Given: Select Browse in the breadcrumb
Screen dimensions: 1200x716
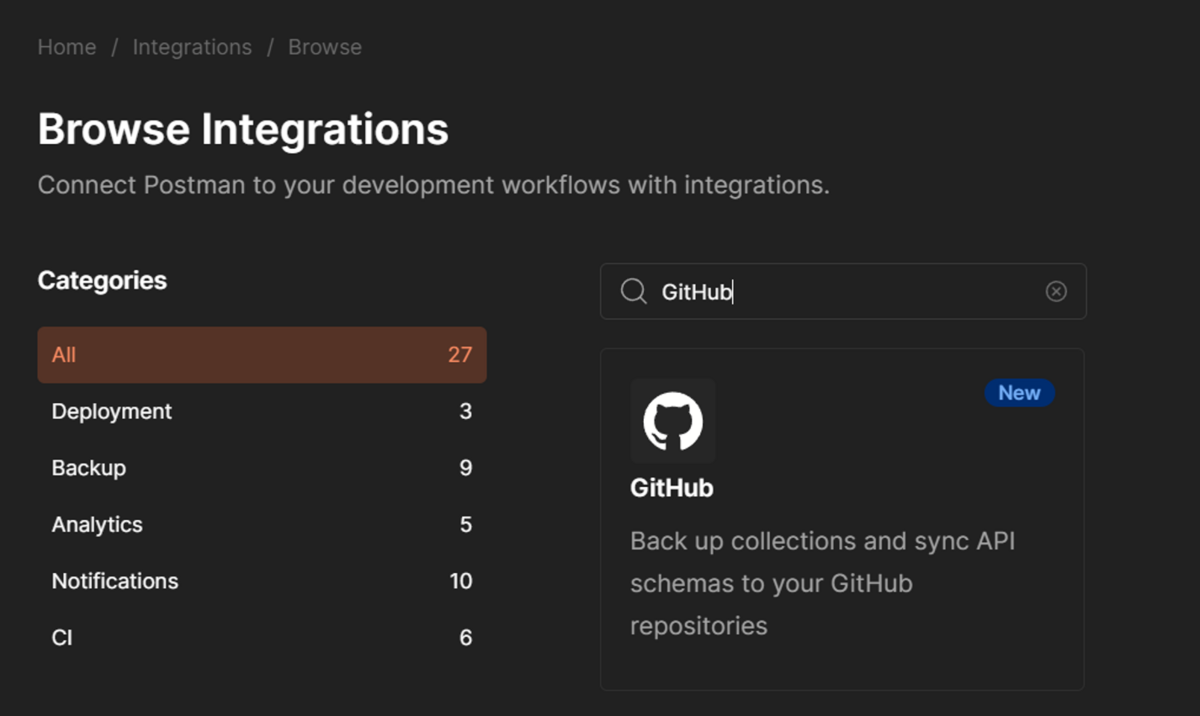Looking at the screenshot, I should 325,47.
